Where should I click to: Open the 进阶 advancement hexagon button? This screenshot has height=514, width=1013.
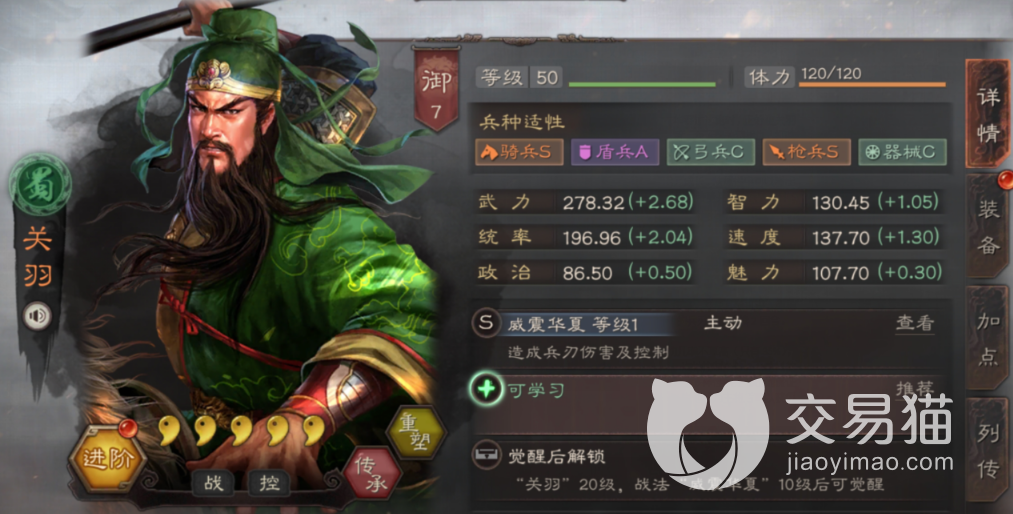[107, 457]
